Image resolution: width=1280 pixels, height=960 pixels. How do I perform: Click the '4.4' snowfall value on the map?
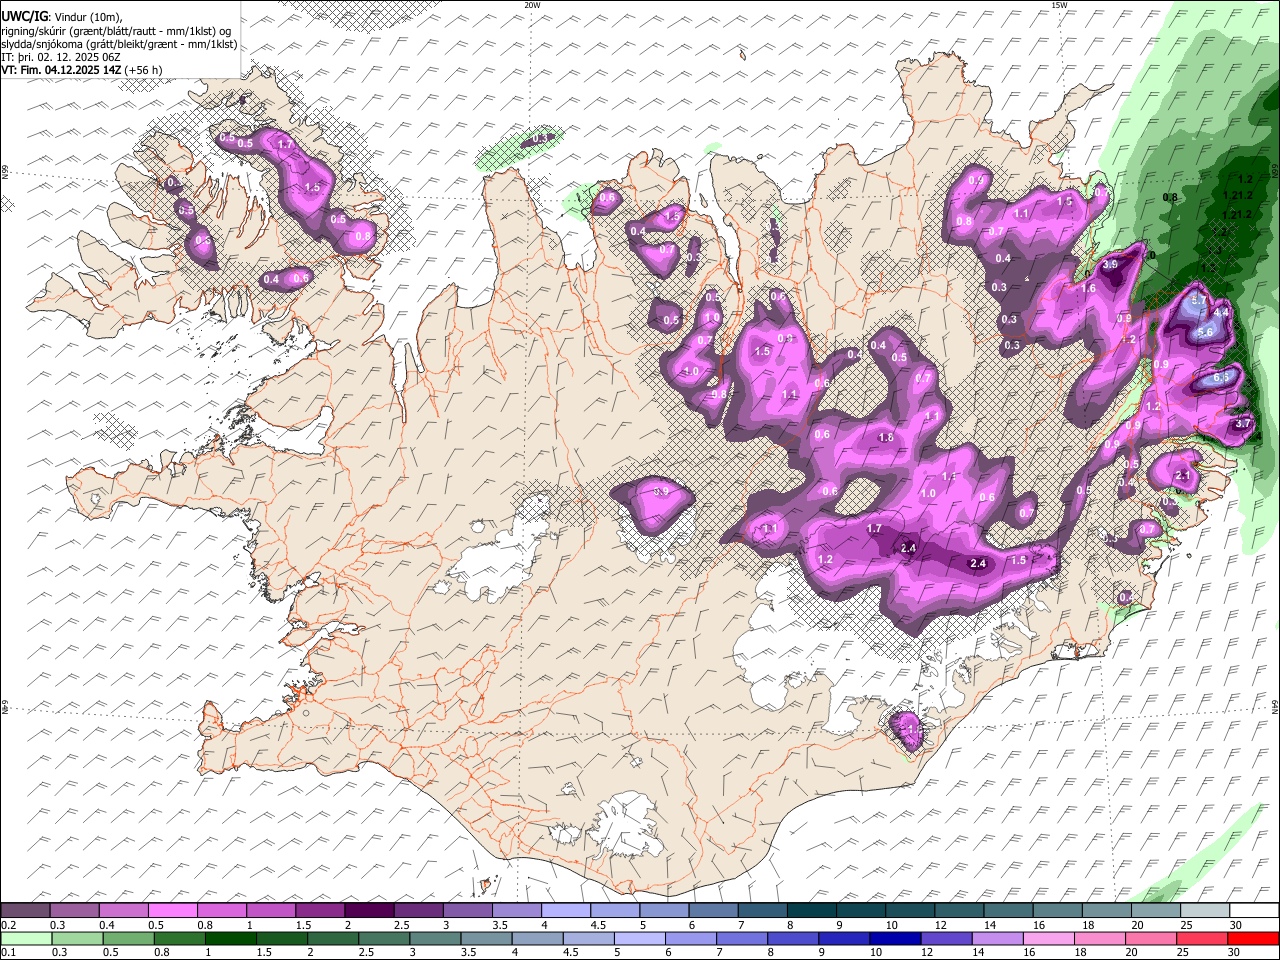click(1220, 312)
